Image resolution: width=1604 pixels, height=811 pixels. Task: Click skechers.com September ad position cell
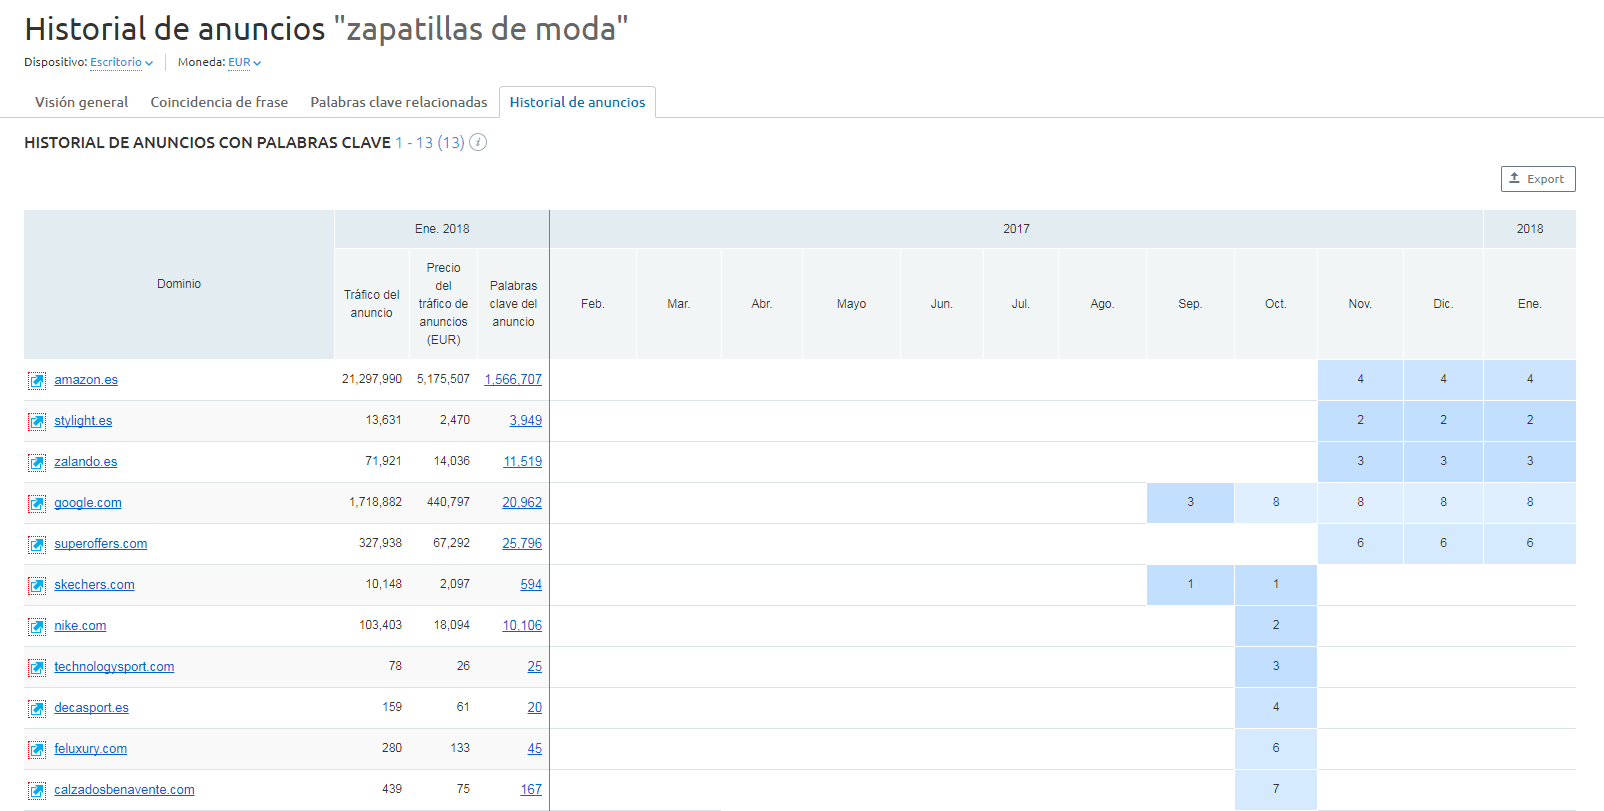tap(1190, 585)
